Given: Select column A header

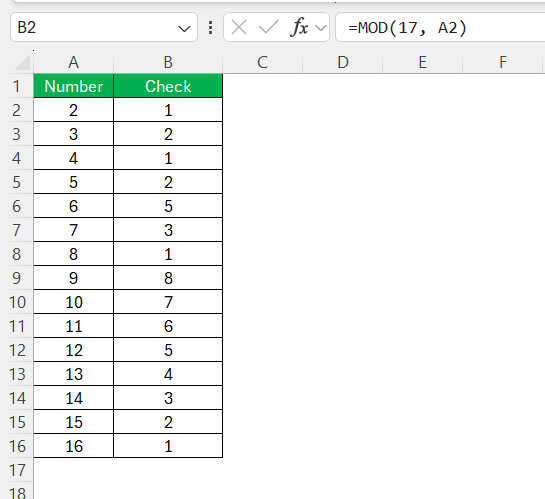Looking at the screenshot, I should tap(73, 63).
